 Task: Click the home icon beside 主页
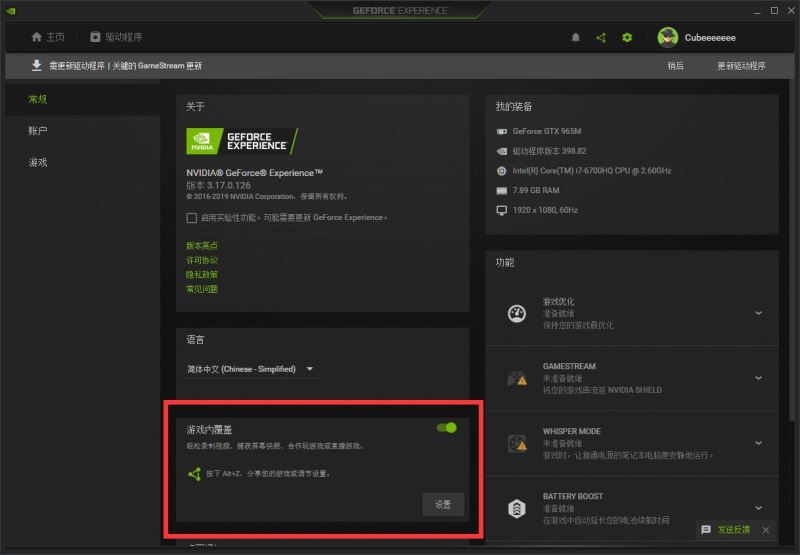pos(36,37)
